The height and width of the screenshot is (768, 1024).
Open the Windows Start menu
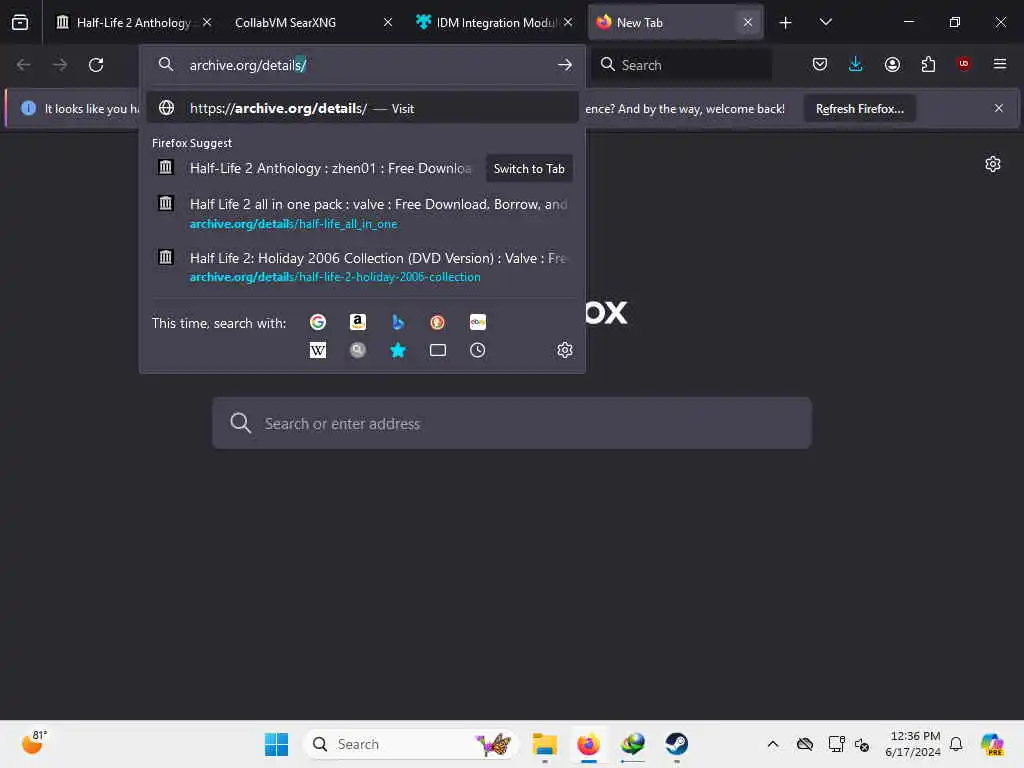point(276,744)
